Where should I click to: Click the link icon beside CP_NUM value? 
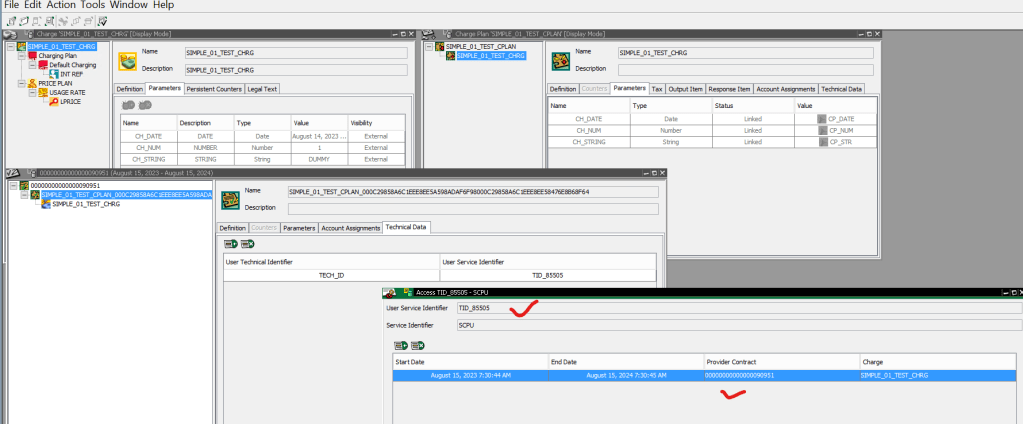click(x=821, y=130)
